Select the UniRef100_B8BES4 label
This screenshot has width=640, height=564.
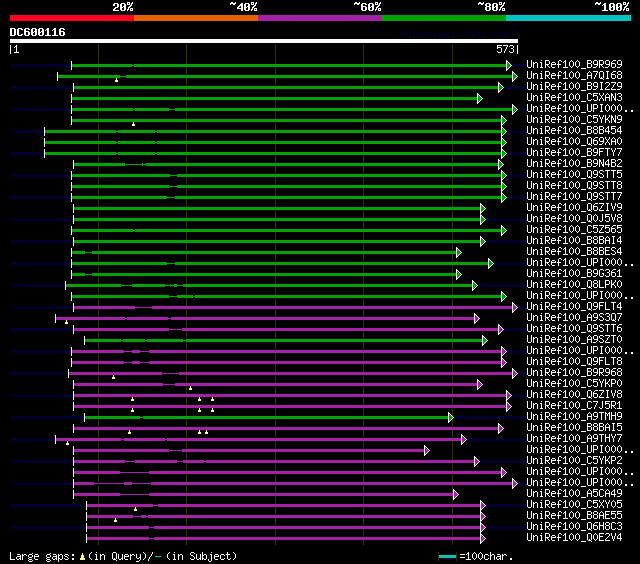pos(574,252)
